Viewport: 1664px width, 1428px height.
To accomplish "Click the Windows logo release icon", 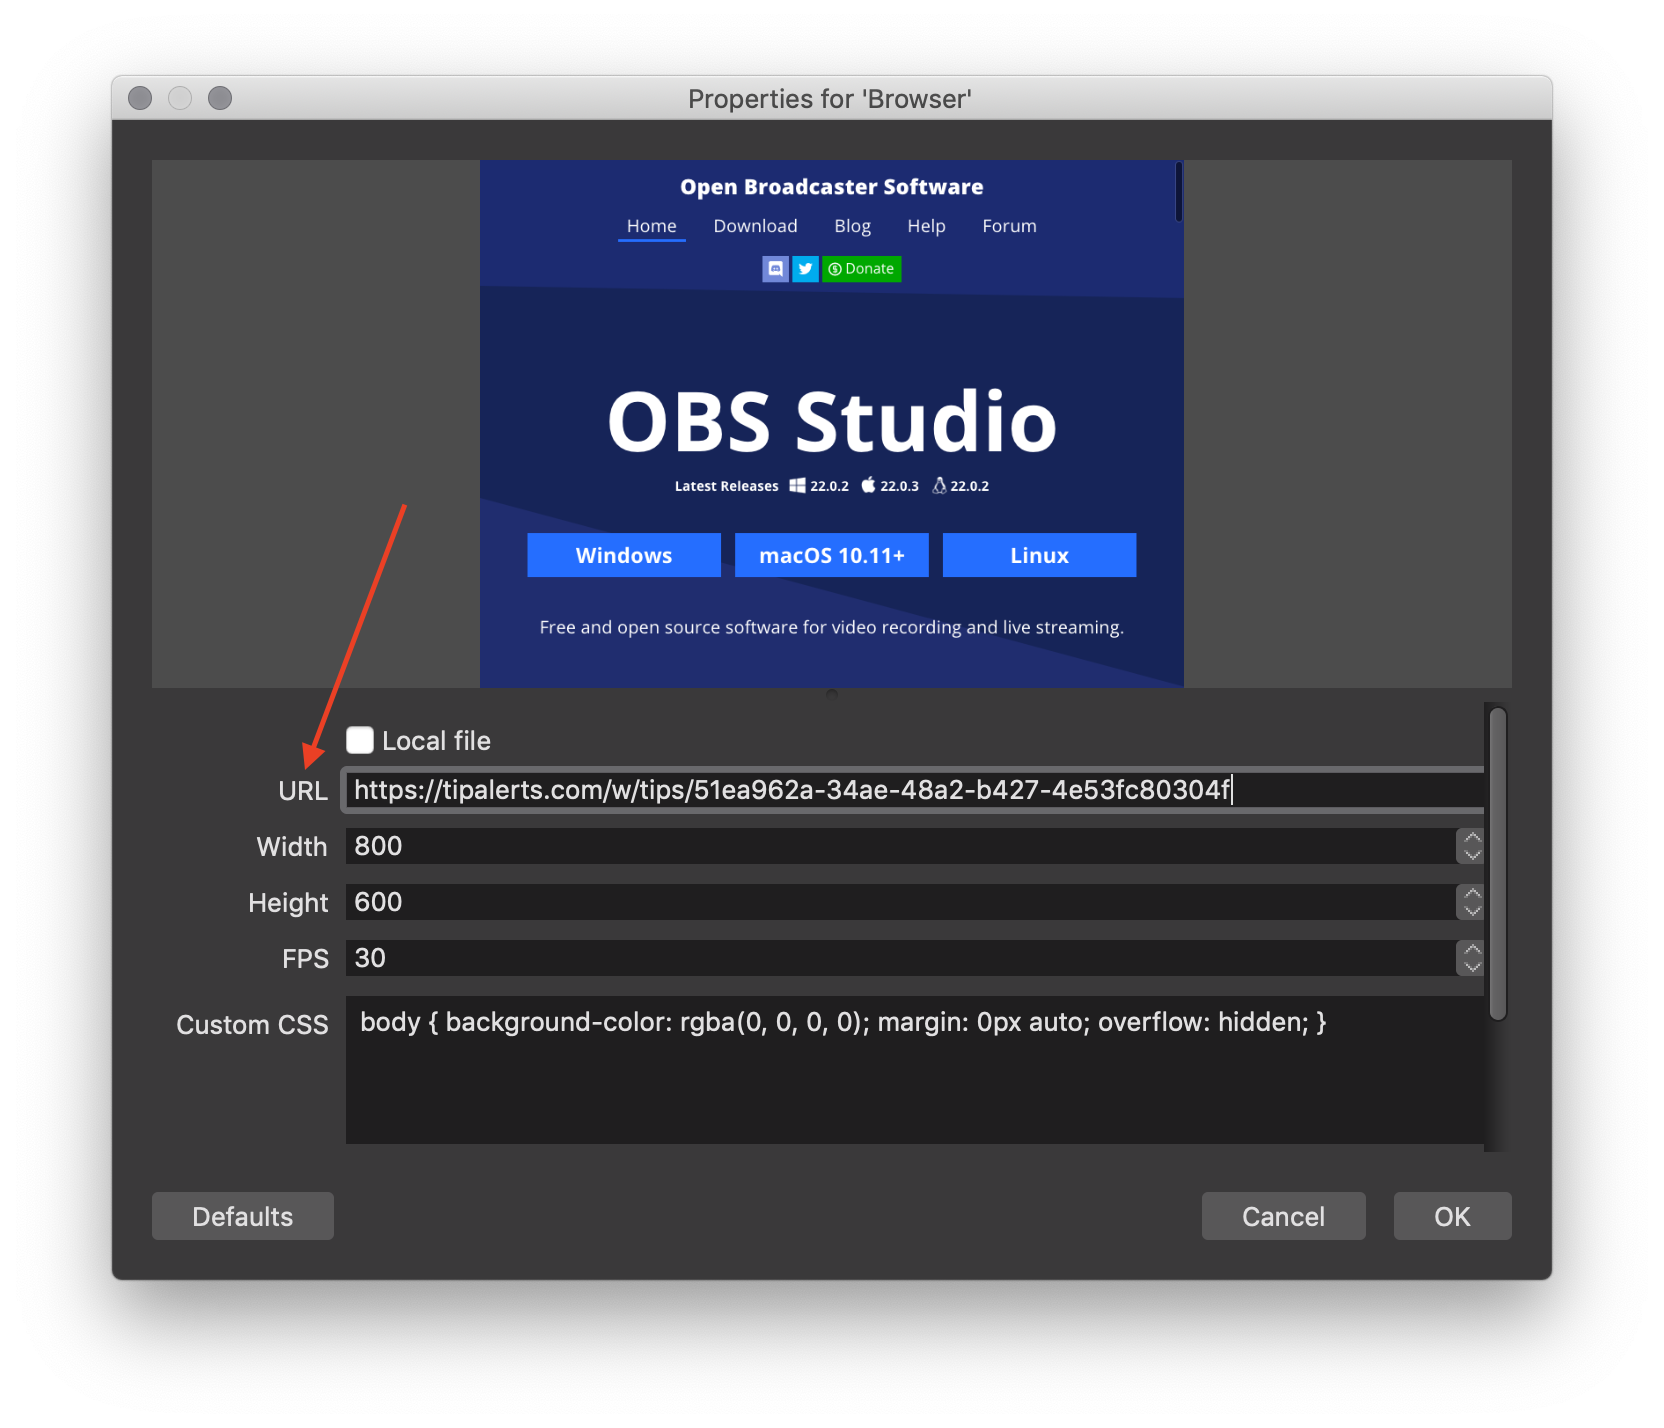I will 797,485.
